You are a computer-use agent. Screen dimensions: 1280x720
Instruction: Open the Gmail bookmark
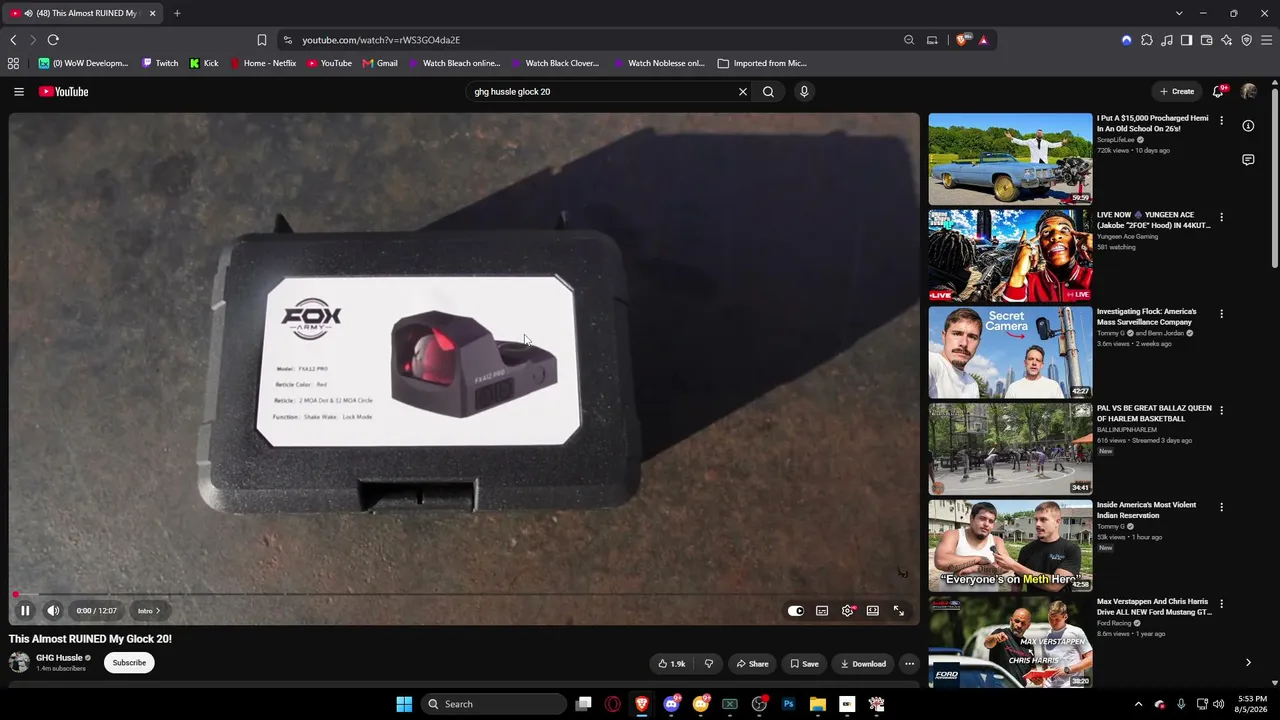click(380, 63)
